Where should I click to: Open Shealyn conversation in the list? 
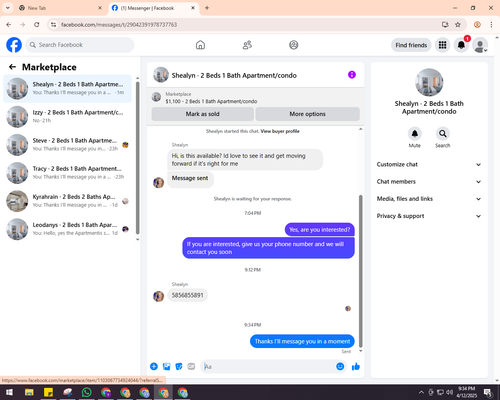coord(67,88)
